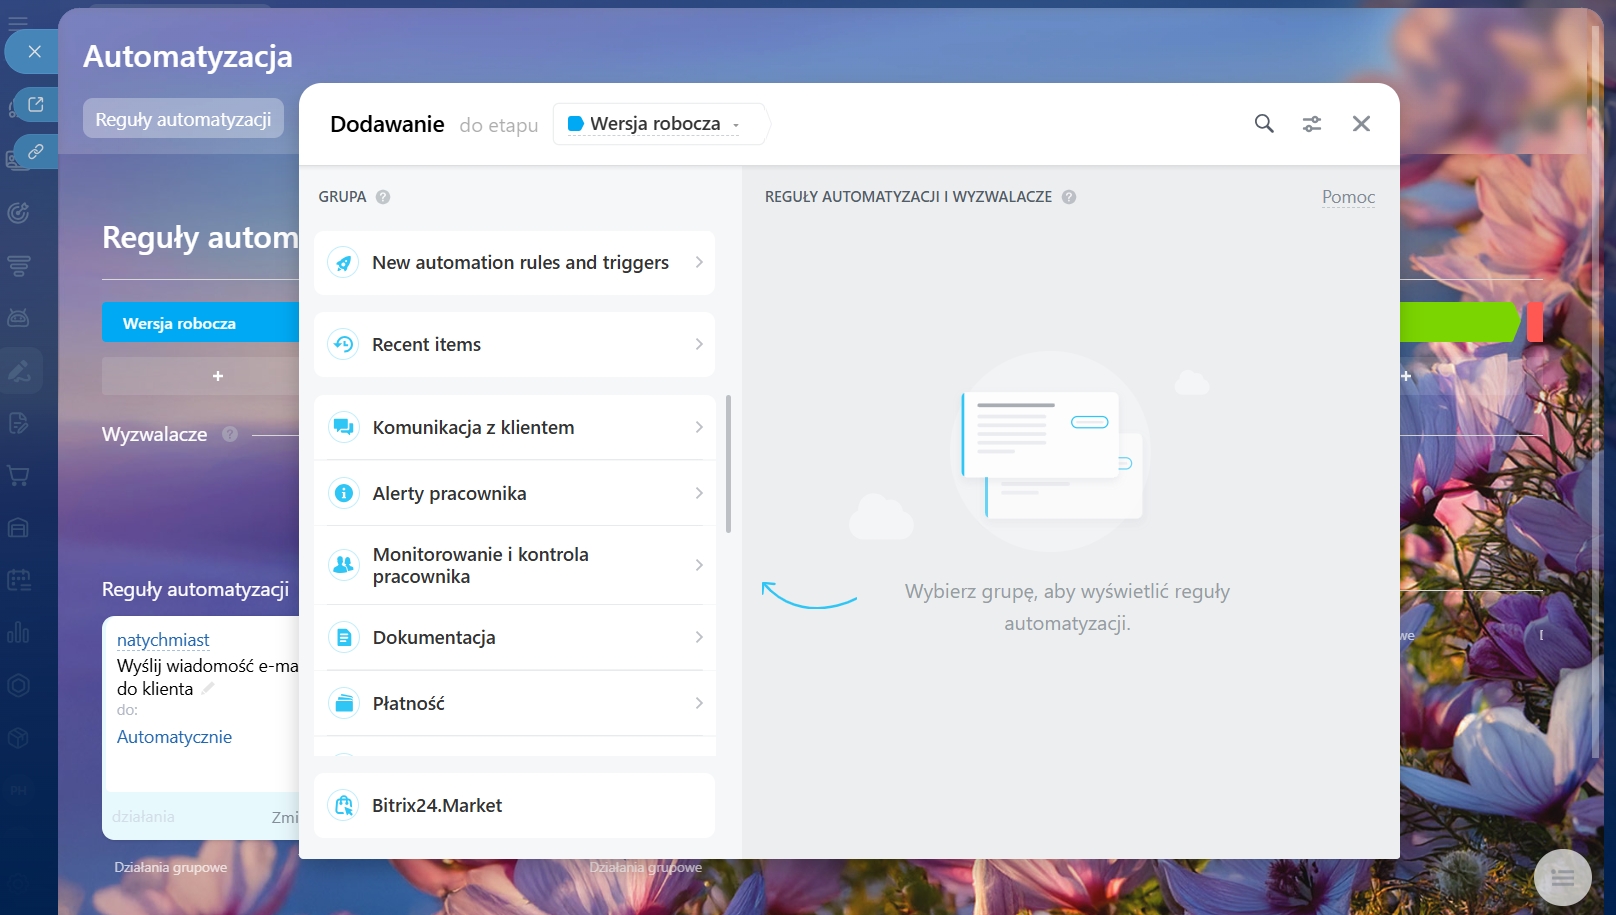Click the help icon next to GRUPA

(383, 197)
